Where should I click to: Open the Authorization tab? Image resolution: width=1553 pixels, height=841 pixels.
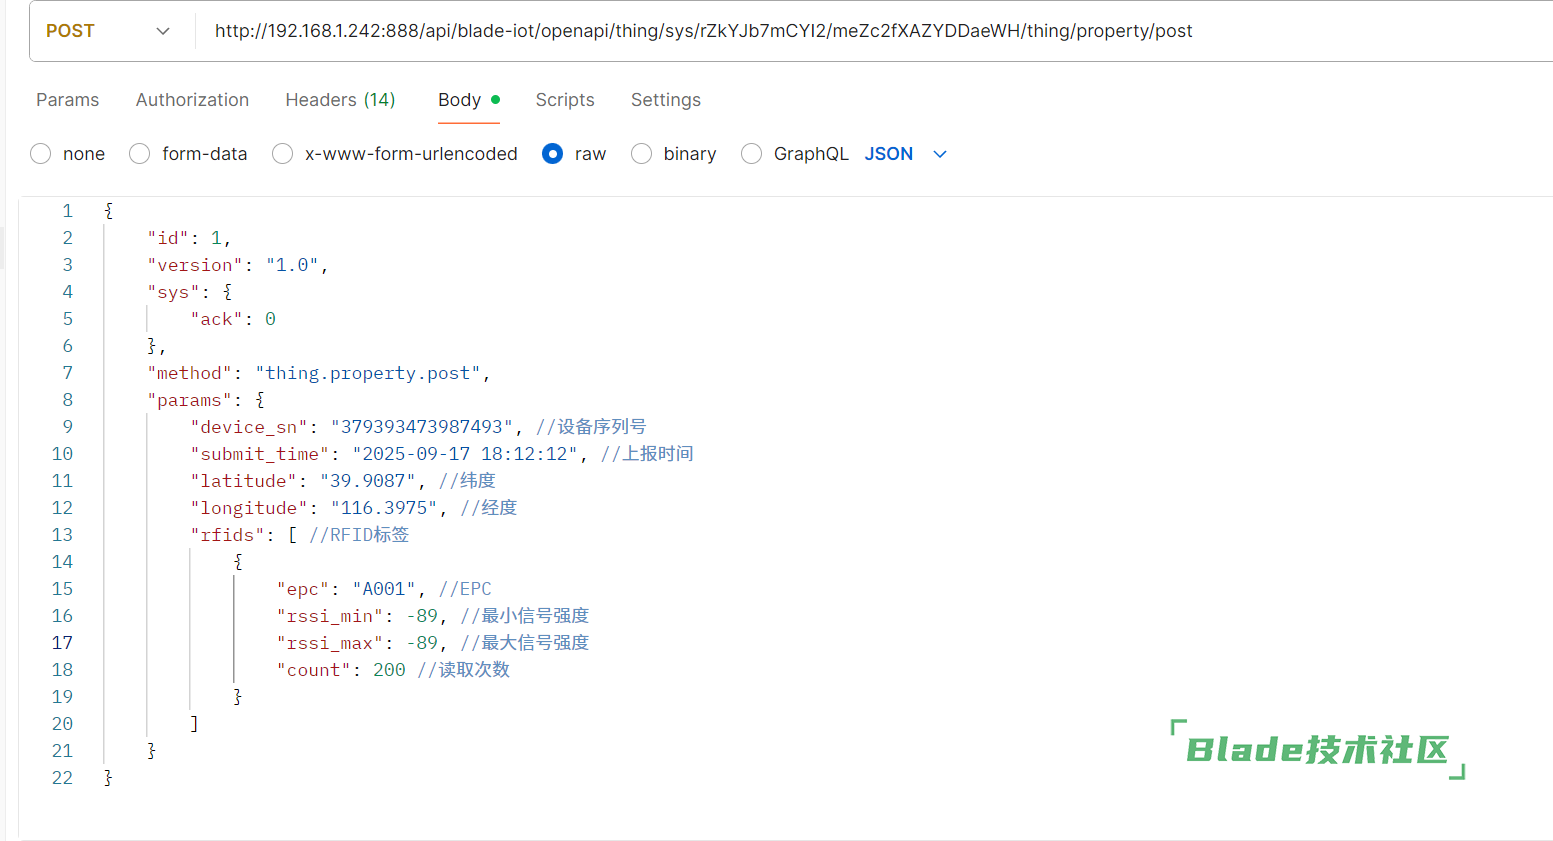tap(192, 100)
